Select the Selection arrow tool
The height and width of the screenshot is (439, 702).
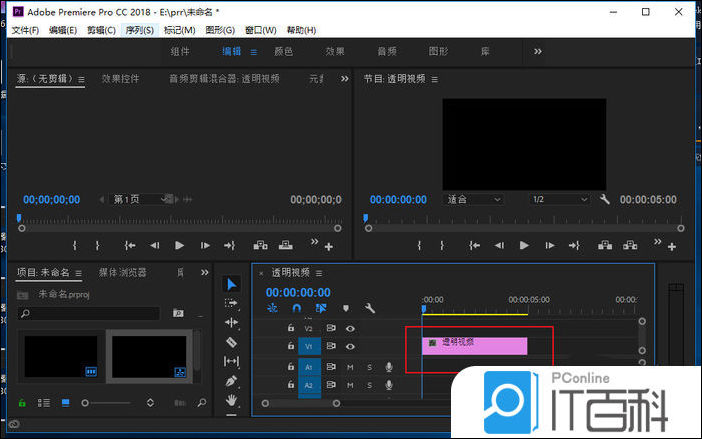[232, 285]
